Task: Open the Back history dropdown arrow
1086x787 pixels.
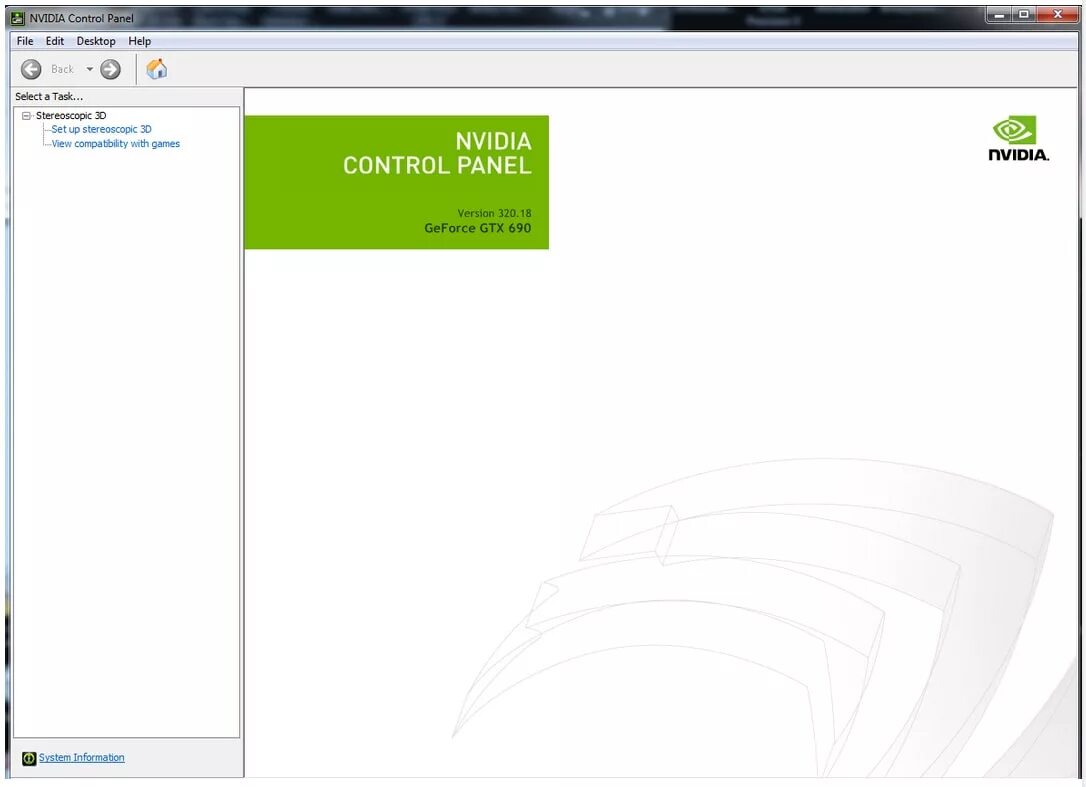Action: point(89,69)
